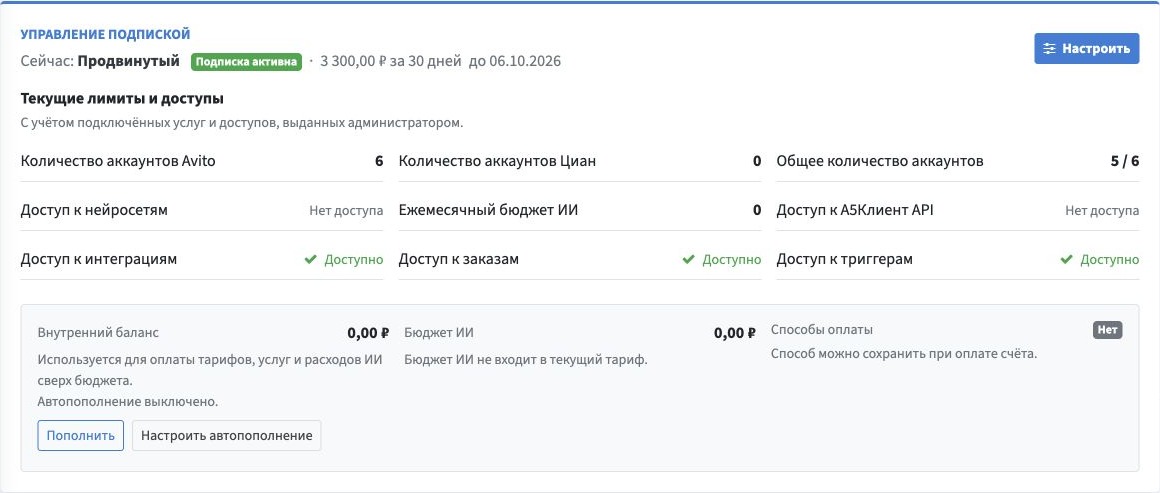Click the Количество аккаунтов Avito label

click(118, 161)
